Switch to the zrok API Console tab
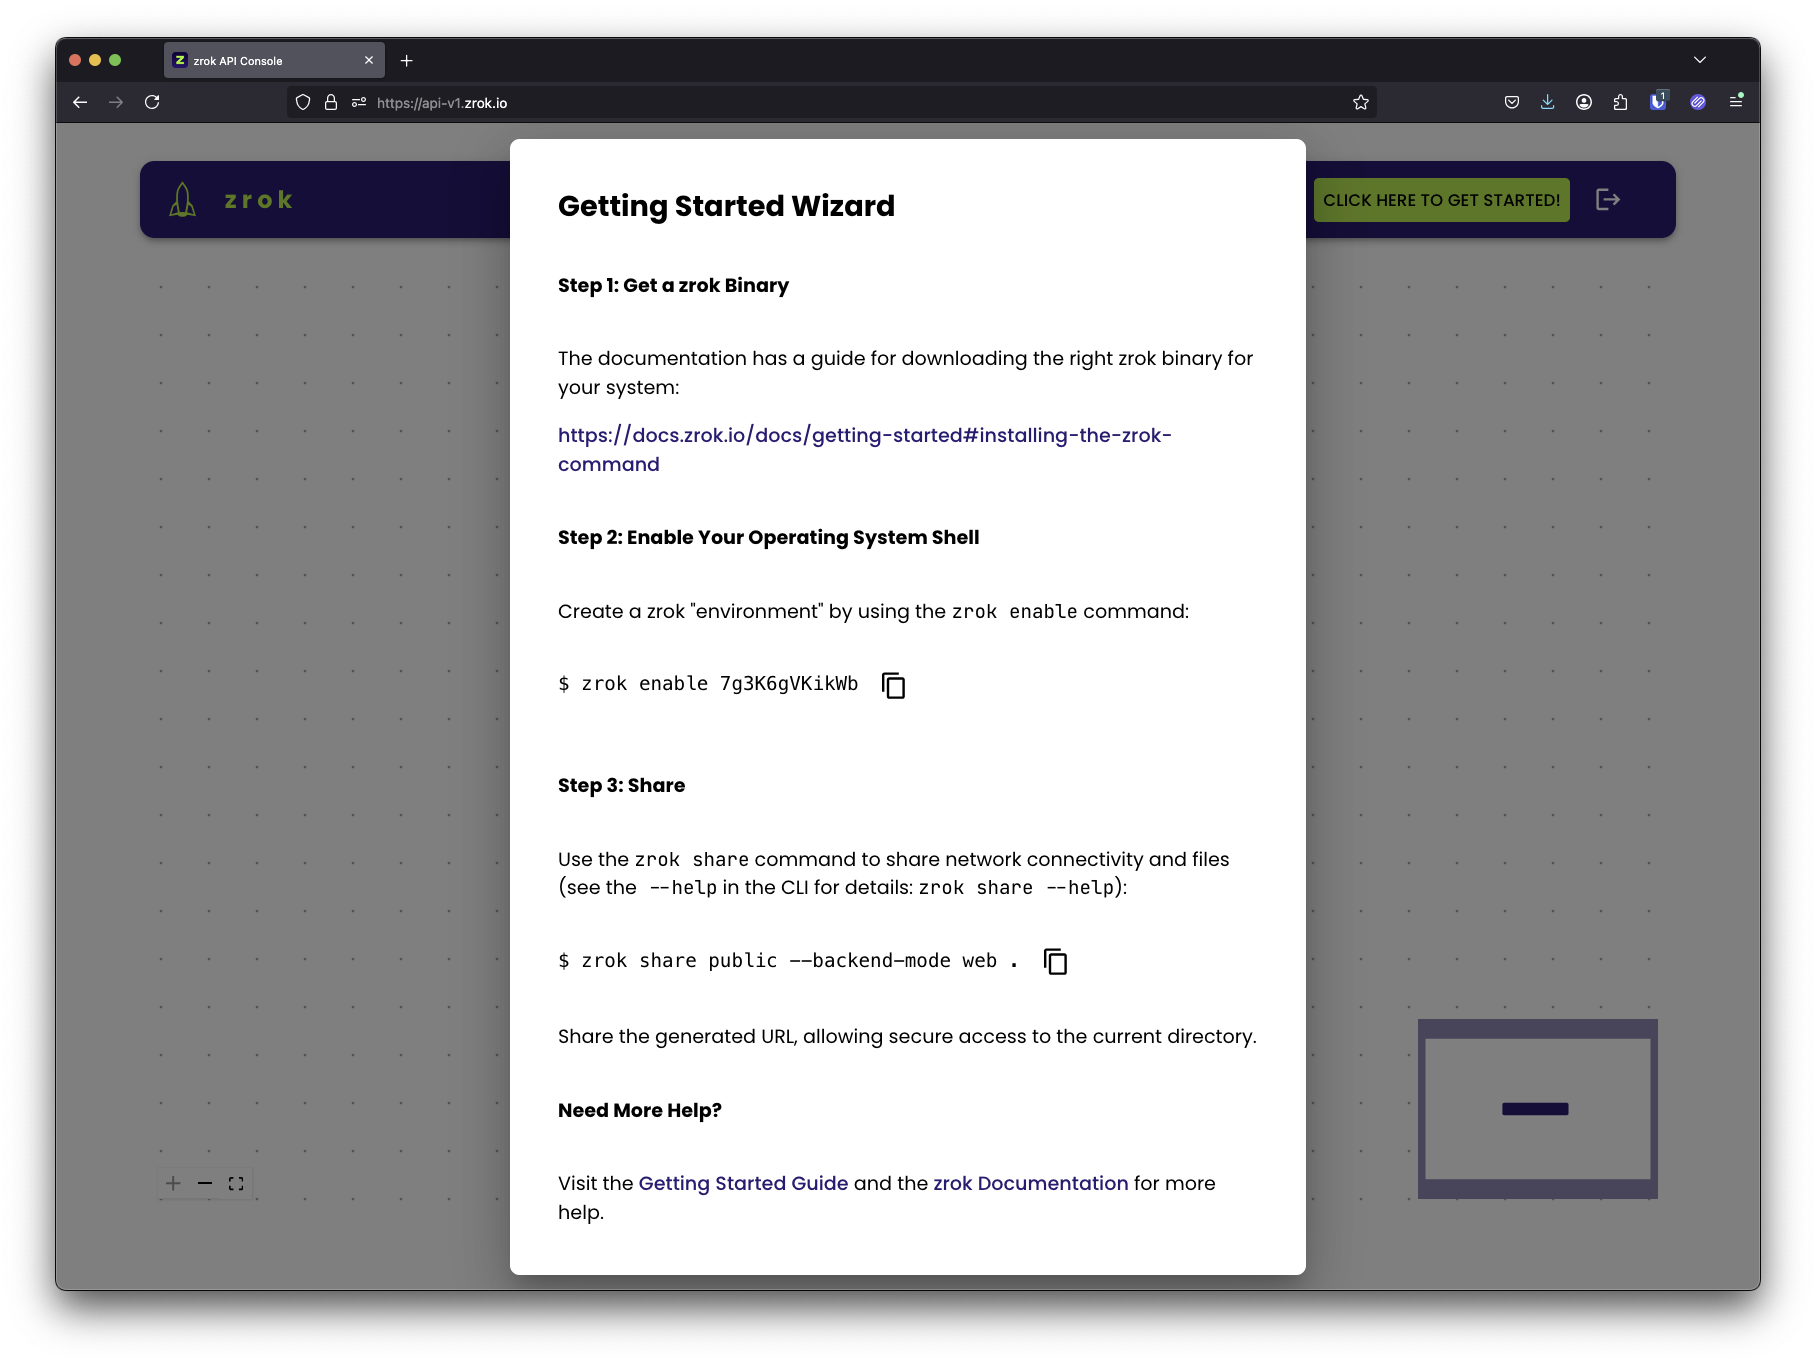Image resolution: width=1816 pixels, height=1364 pixels. tap(262, 60)
